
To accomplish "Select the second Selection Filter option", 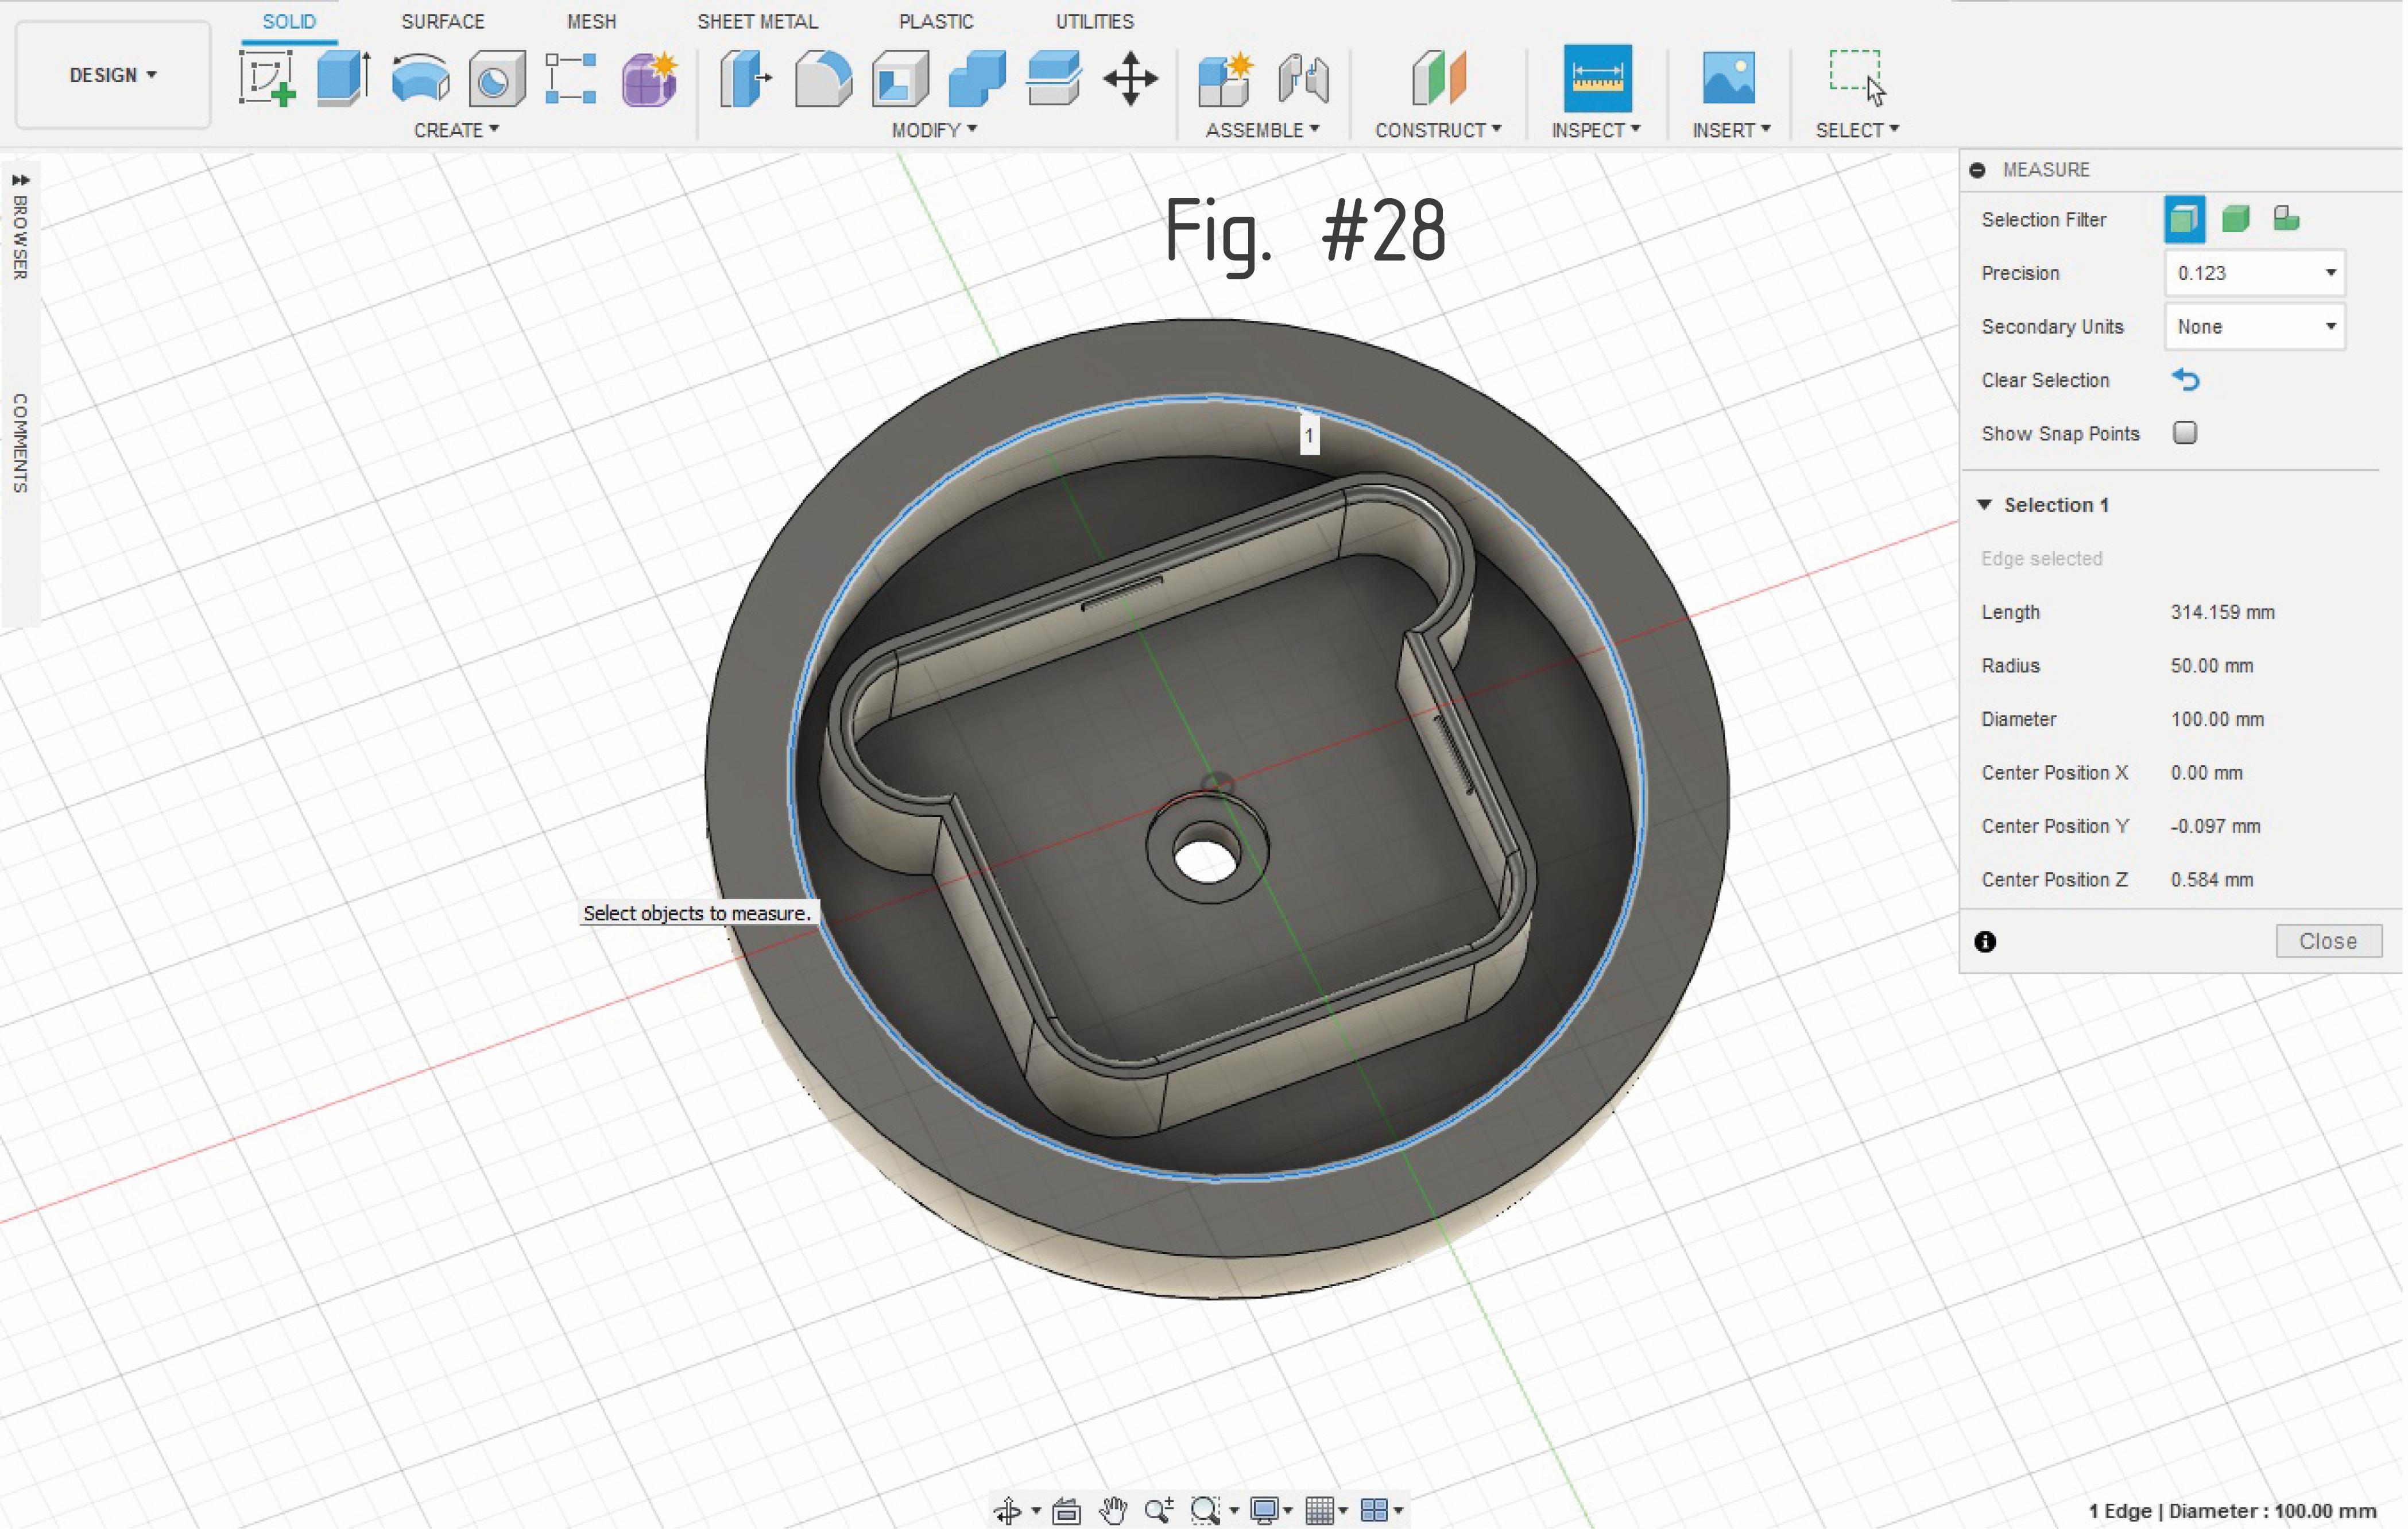I will (x=2236, y=219).
